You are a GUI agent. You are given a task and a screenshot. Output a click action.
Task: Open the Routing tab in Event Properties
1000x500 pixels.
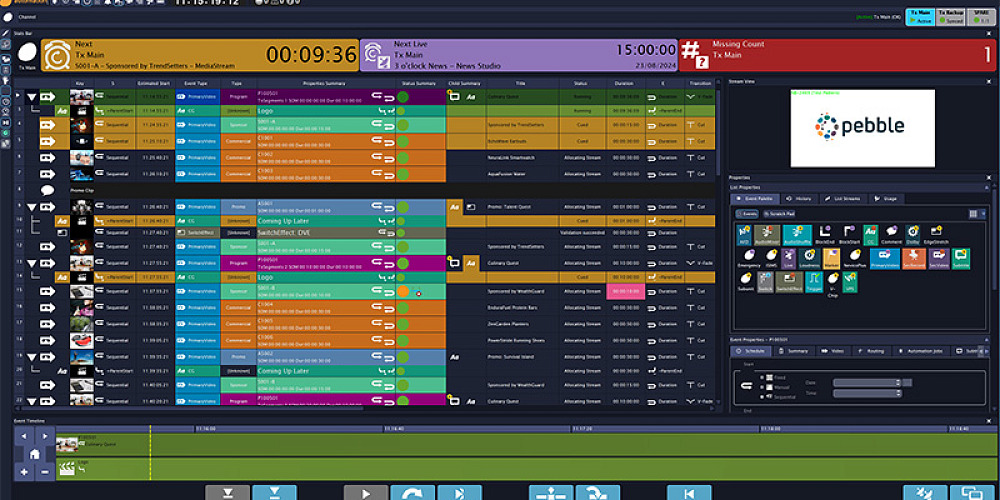pos(870,351)
